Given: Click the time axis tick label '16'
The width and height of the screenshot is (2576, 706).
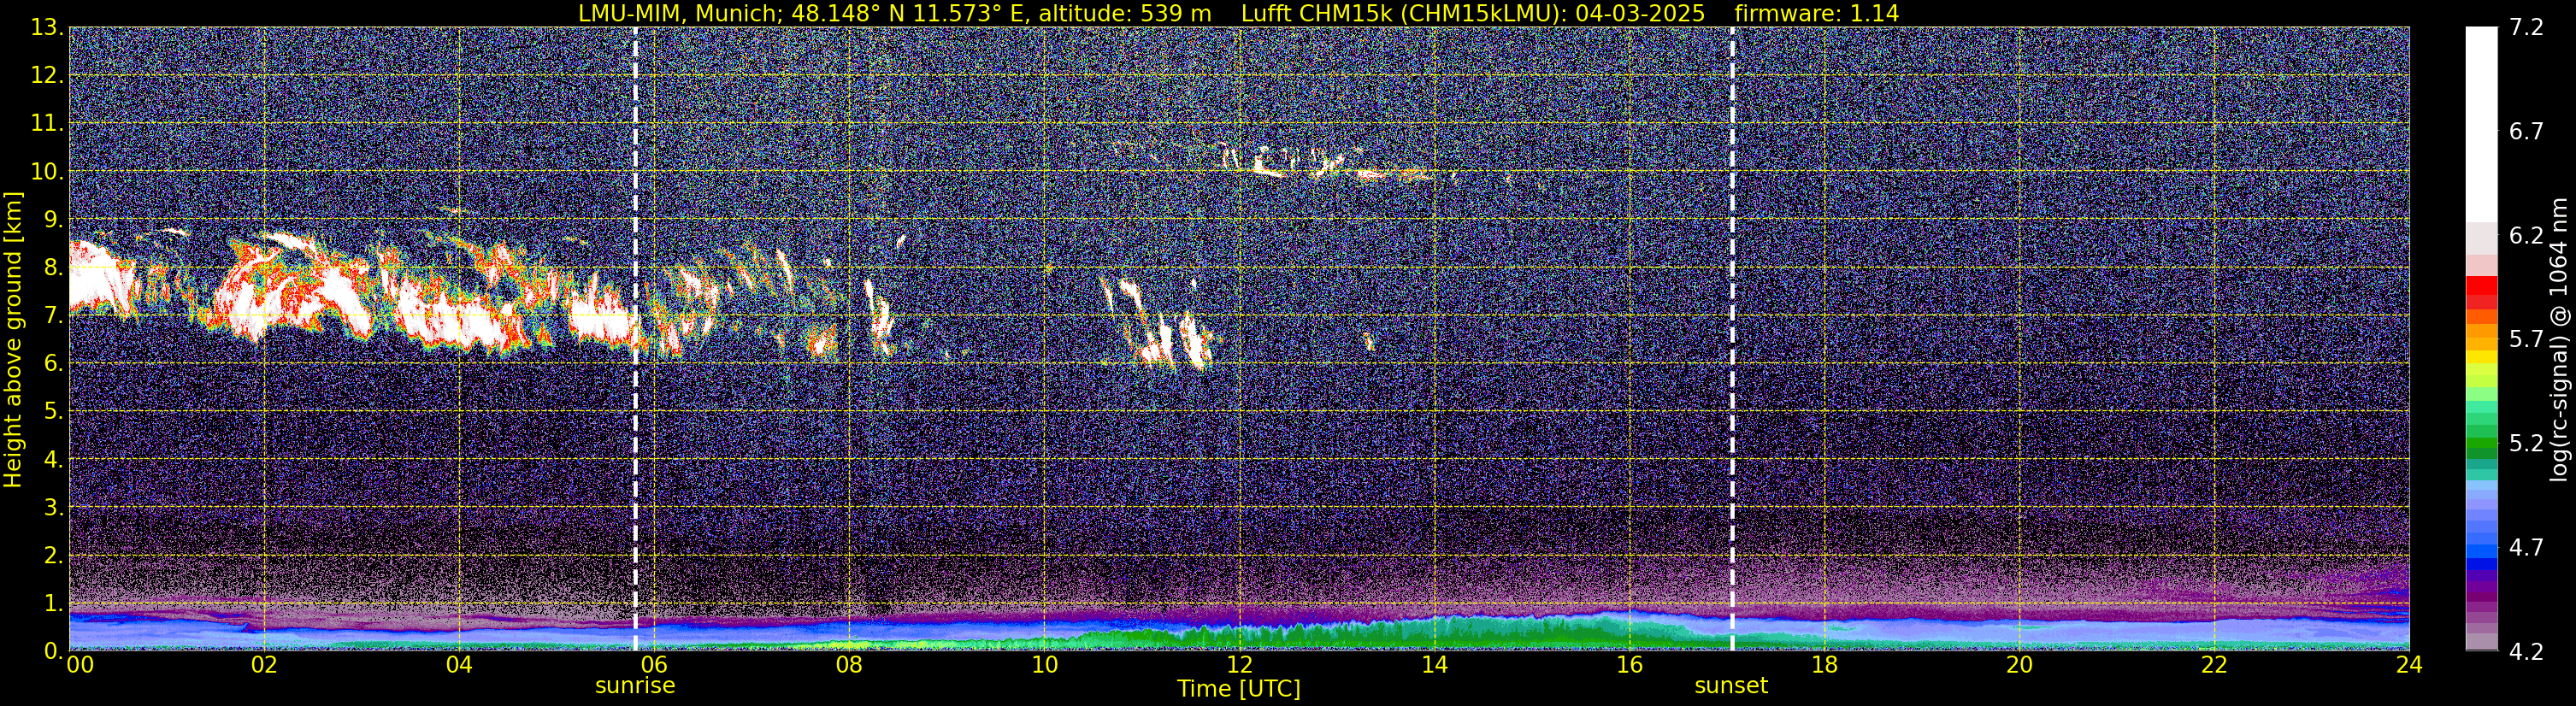Looking at the screenshot, I should [x=1629, y=665].
